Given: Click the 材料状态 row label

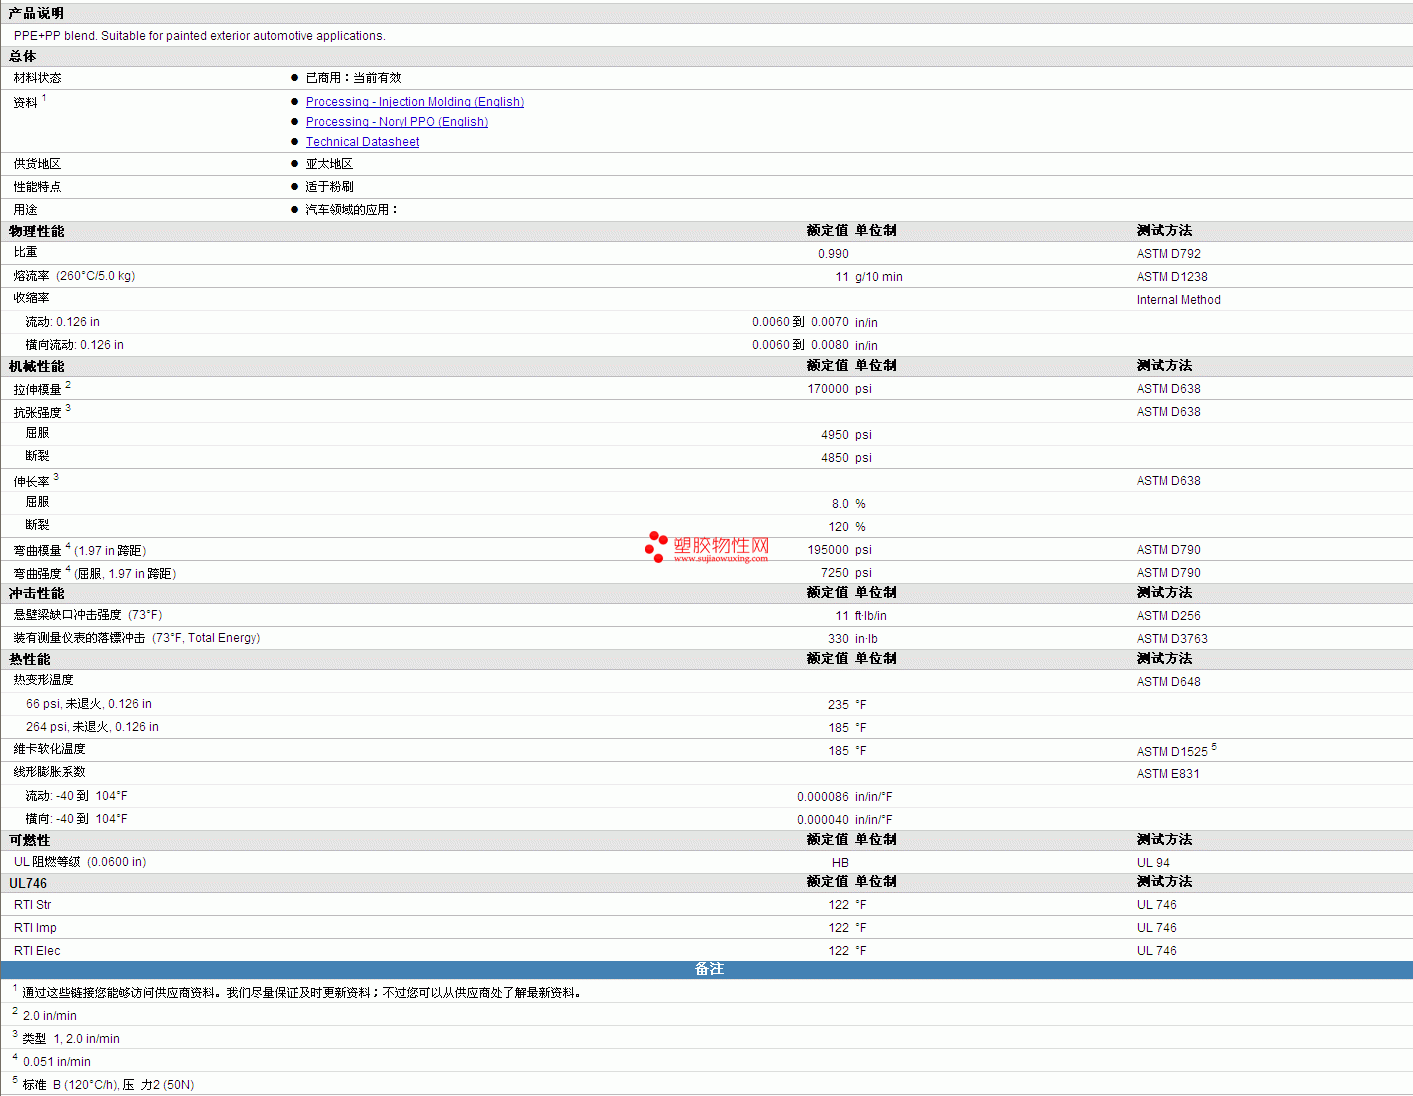Looking at the screenshot, I should 37,78.
